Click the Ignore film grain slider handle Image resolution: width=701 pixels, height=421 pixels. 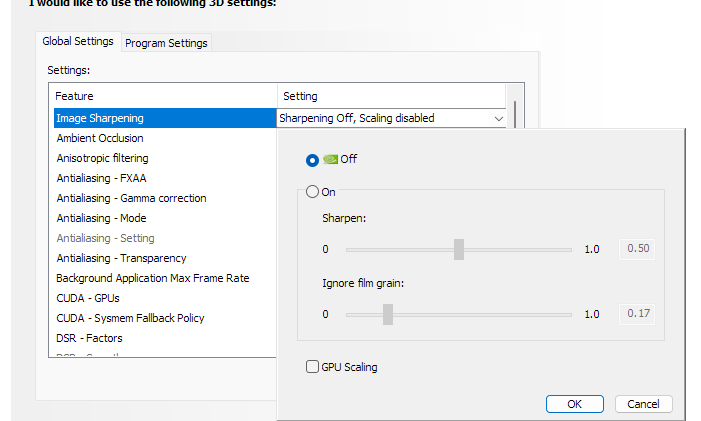pos(387,314)
